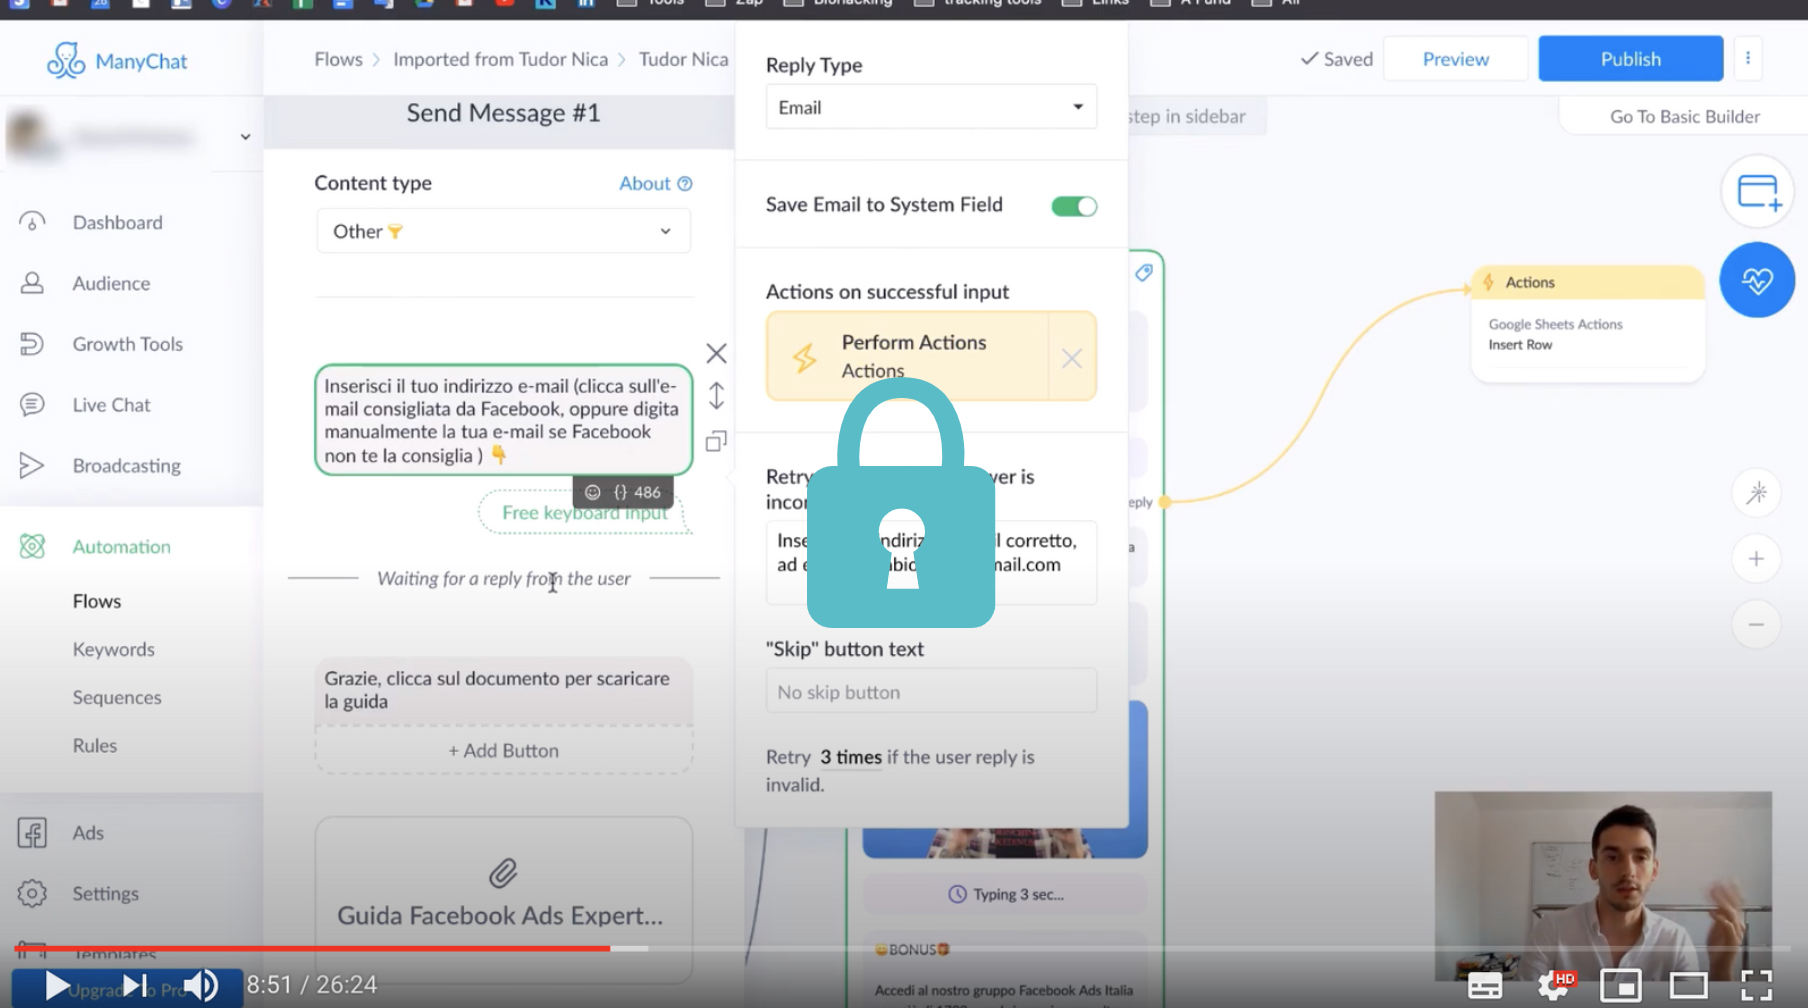Click the heart health-check icon button
This screenshot has width=1808, height=1008.
tap(1756, 281)
